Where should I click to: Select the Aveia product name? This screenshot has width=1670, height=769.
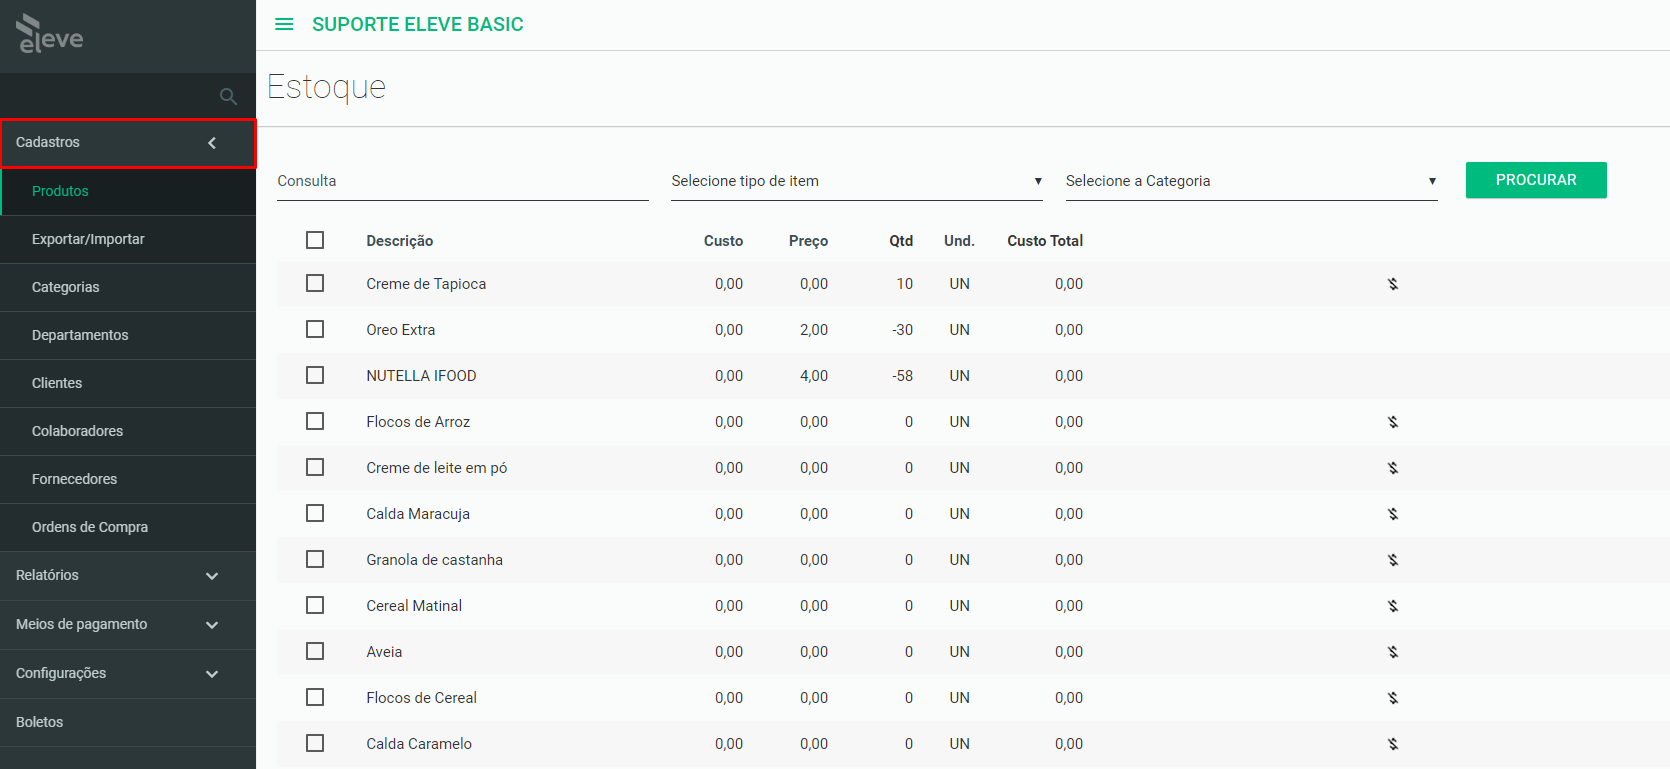click(x=384, y=652)
